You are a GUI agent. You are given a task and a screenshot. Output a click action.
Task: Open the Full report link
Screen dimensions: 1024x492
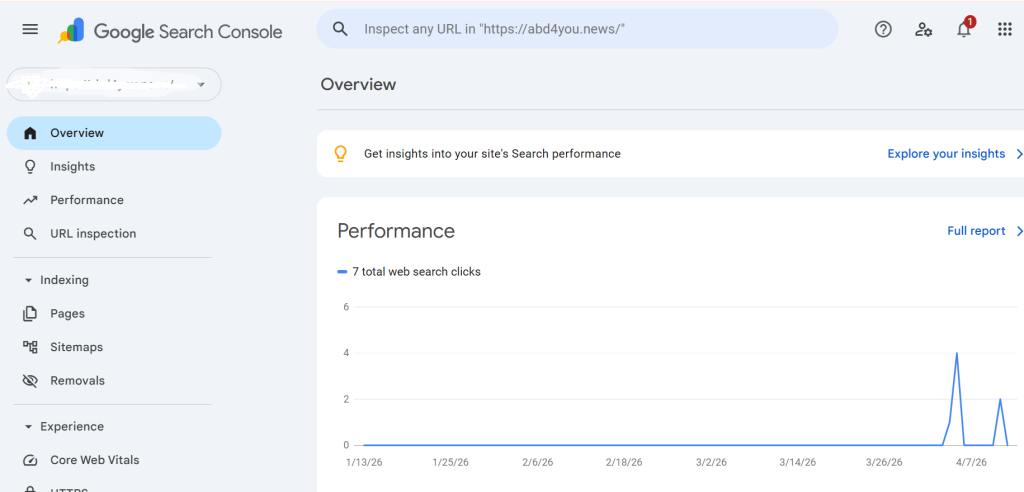976,231
